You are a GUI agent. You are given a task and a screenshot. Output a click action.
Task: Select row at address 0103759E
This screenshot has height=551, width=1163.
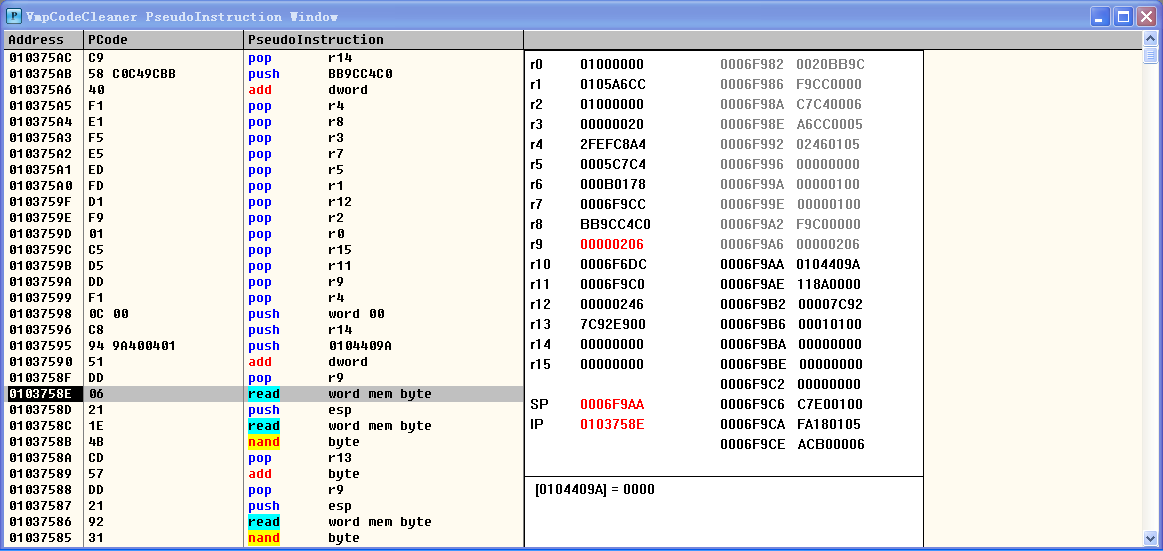point(264,217)
